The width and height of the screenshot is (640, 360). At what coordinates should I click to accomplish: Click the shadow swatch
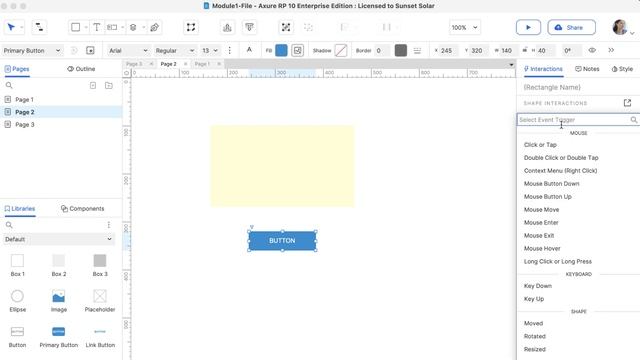340,50
